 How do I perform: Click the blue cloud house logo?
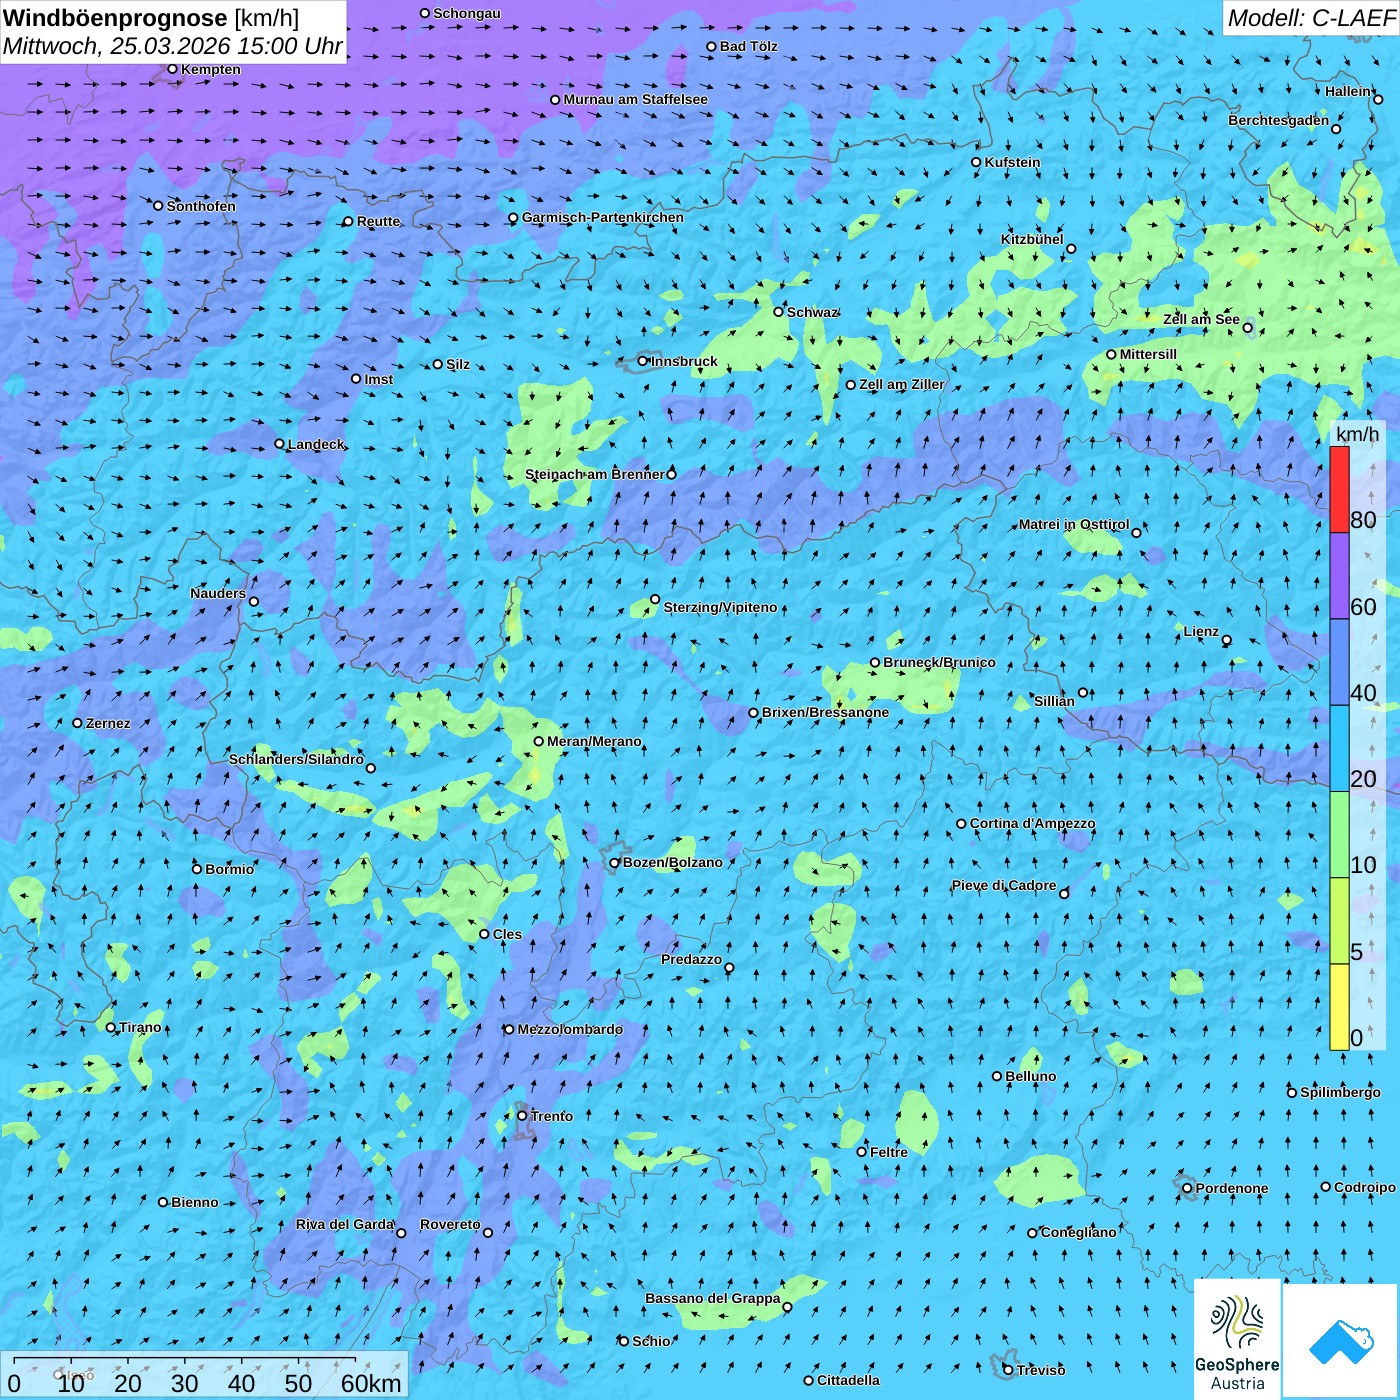tap(1341, 1341)
